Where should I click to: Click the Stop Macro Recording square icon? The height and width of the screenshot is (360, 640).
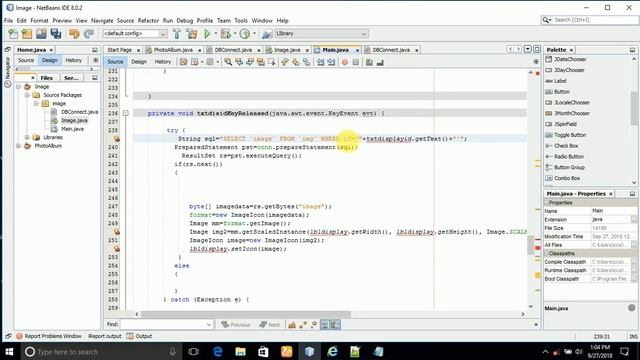point(356,62)
